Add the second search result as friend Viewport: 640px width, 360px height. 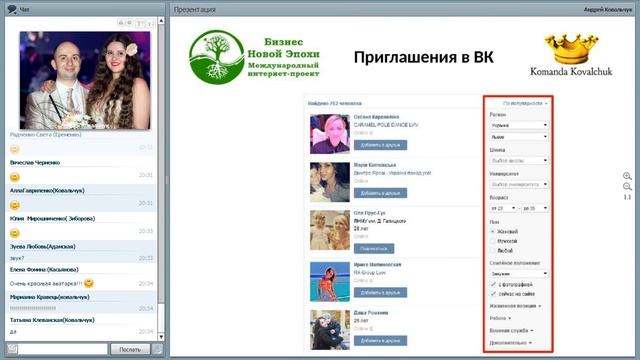pos(380,193)
